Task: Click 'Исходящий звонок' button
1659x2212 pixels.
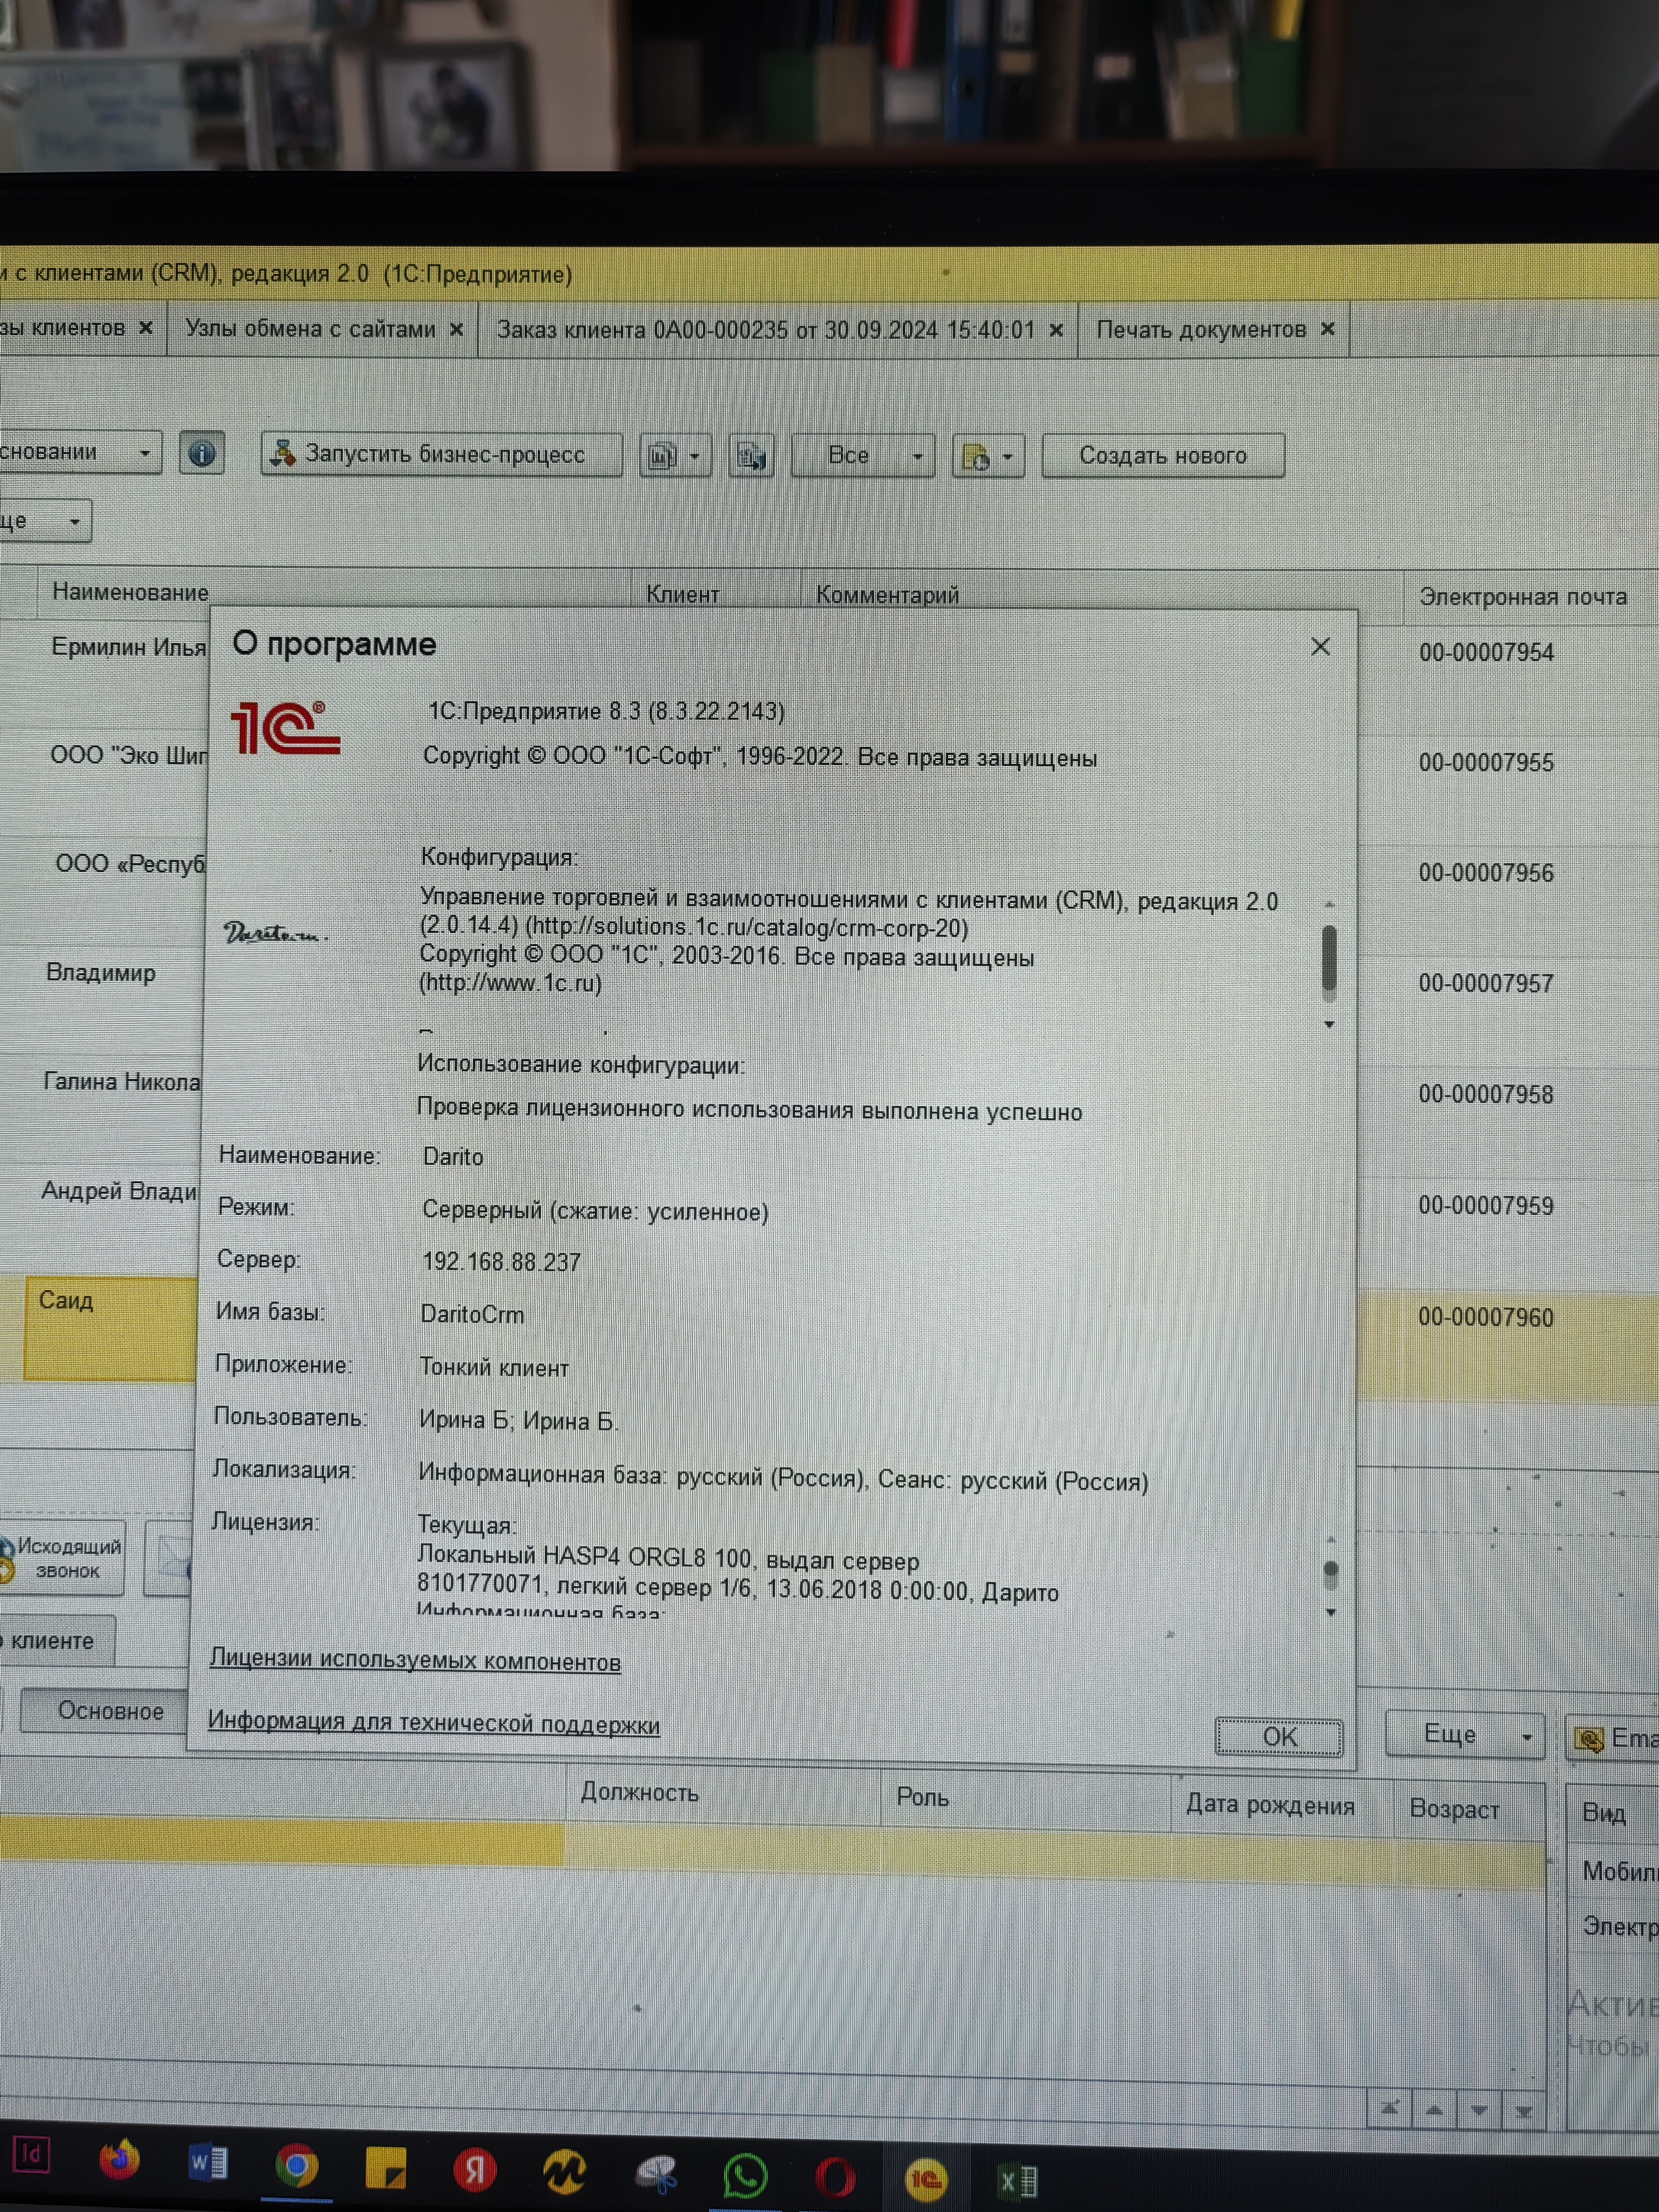Action: point(62,1558)
